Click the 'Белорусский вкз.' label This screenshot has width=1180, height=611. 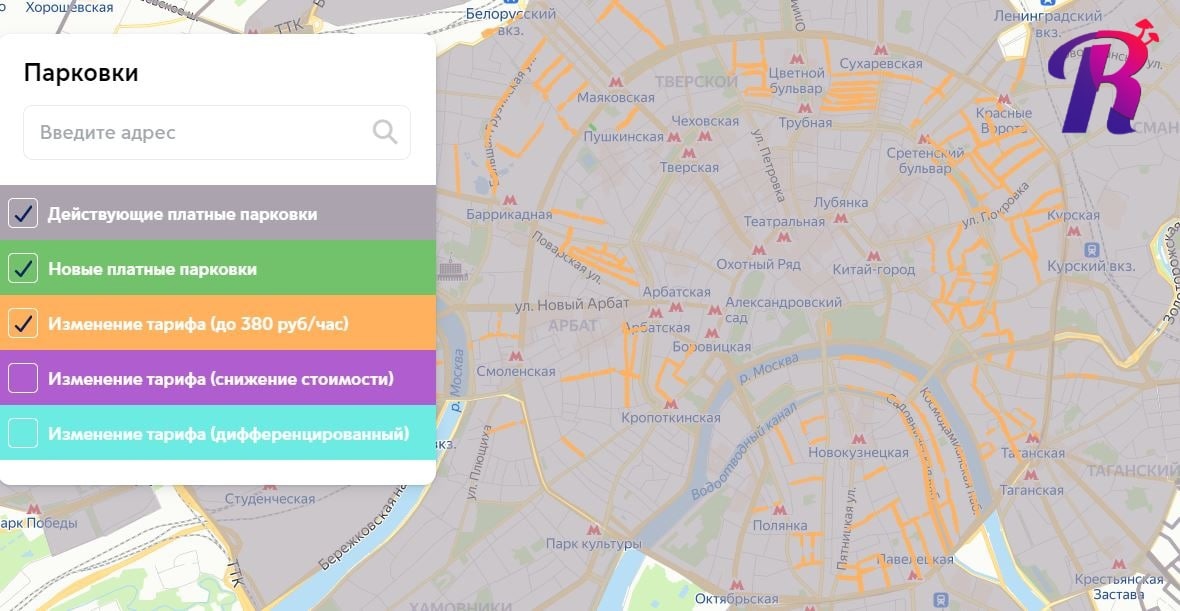tap(511, 23)
